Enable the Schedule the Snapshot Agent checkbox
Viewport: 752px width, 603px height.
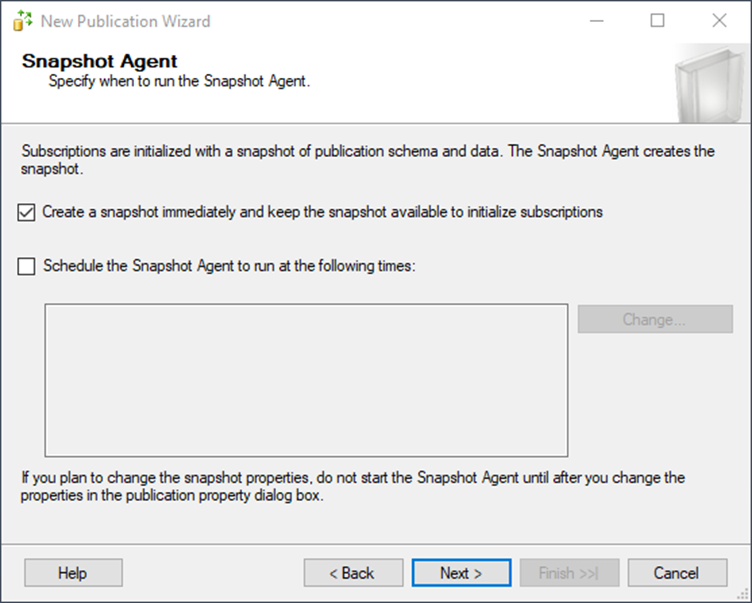click(26, 266)
